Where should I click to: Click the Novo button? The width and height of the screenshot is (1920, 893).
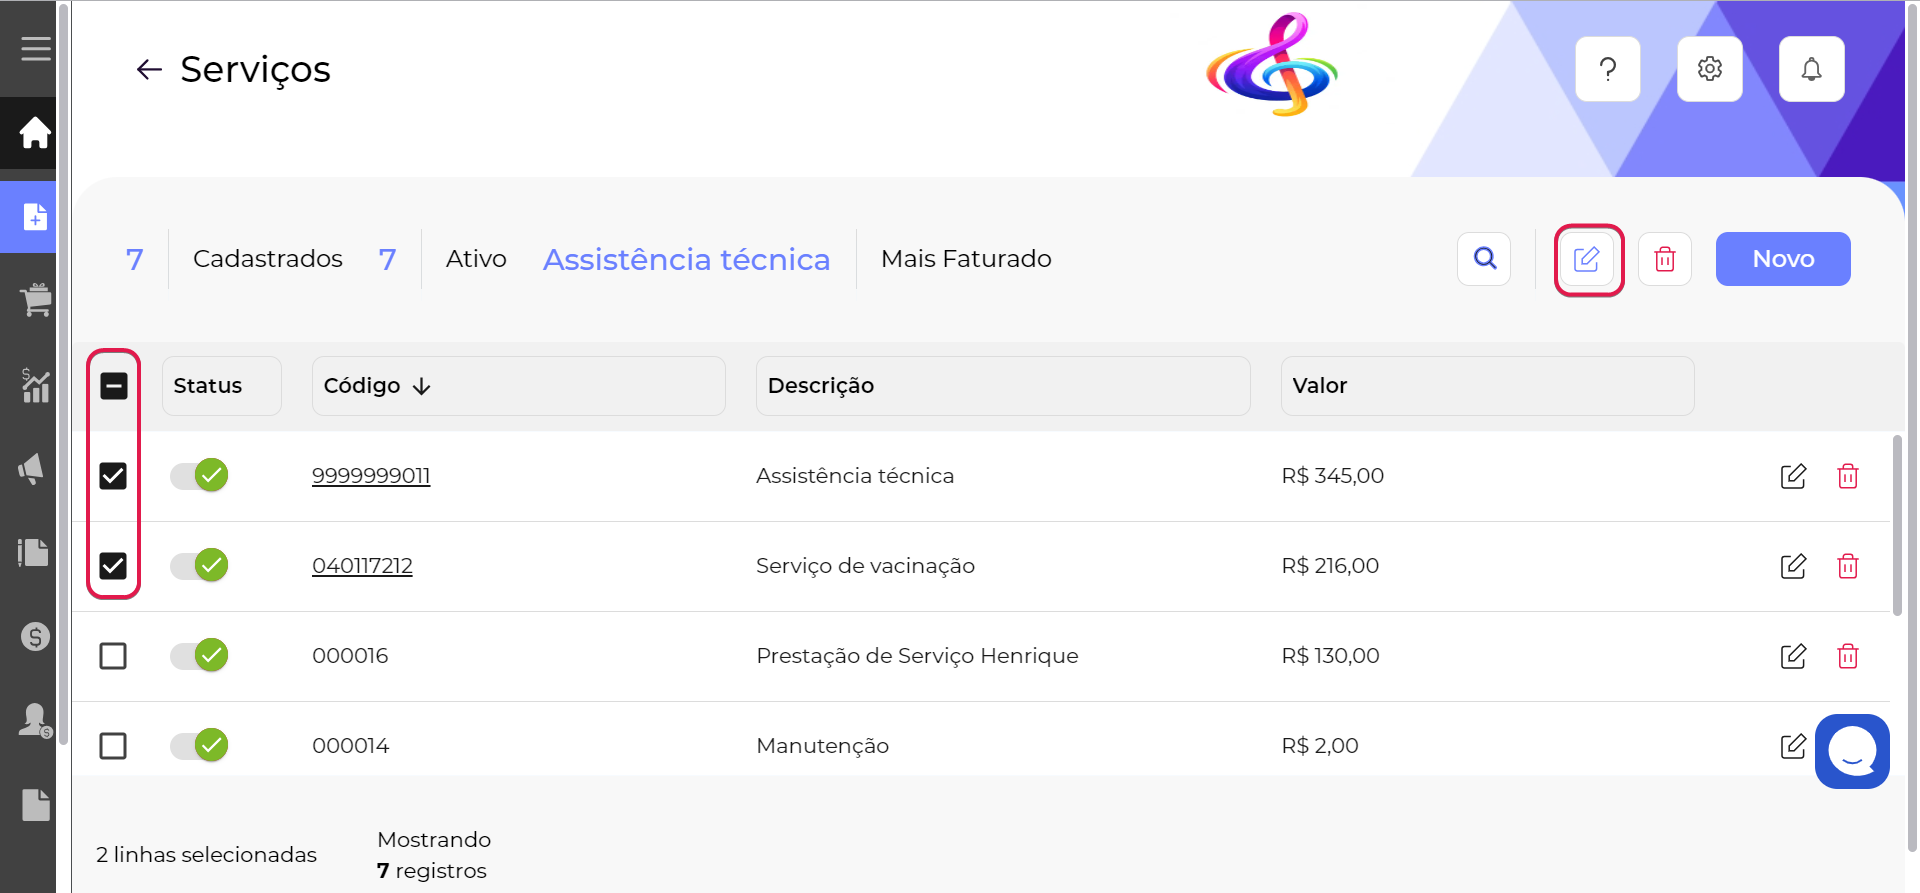pos(1783,258)
